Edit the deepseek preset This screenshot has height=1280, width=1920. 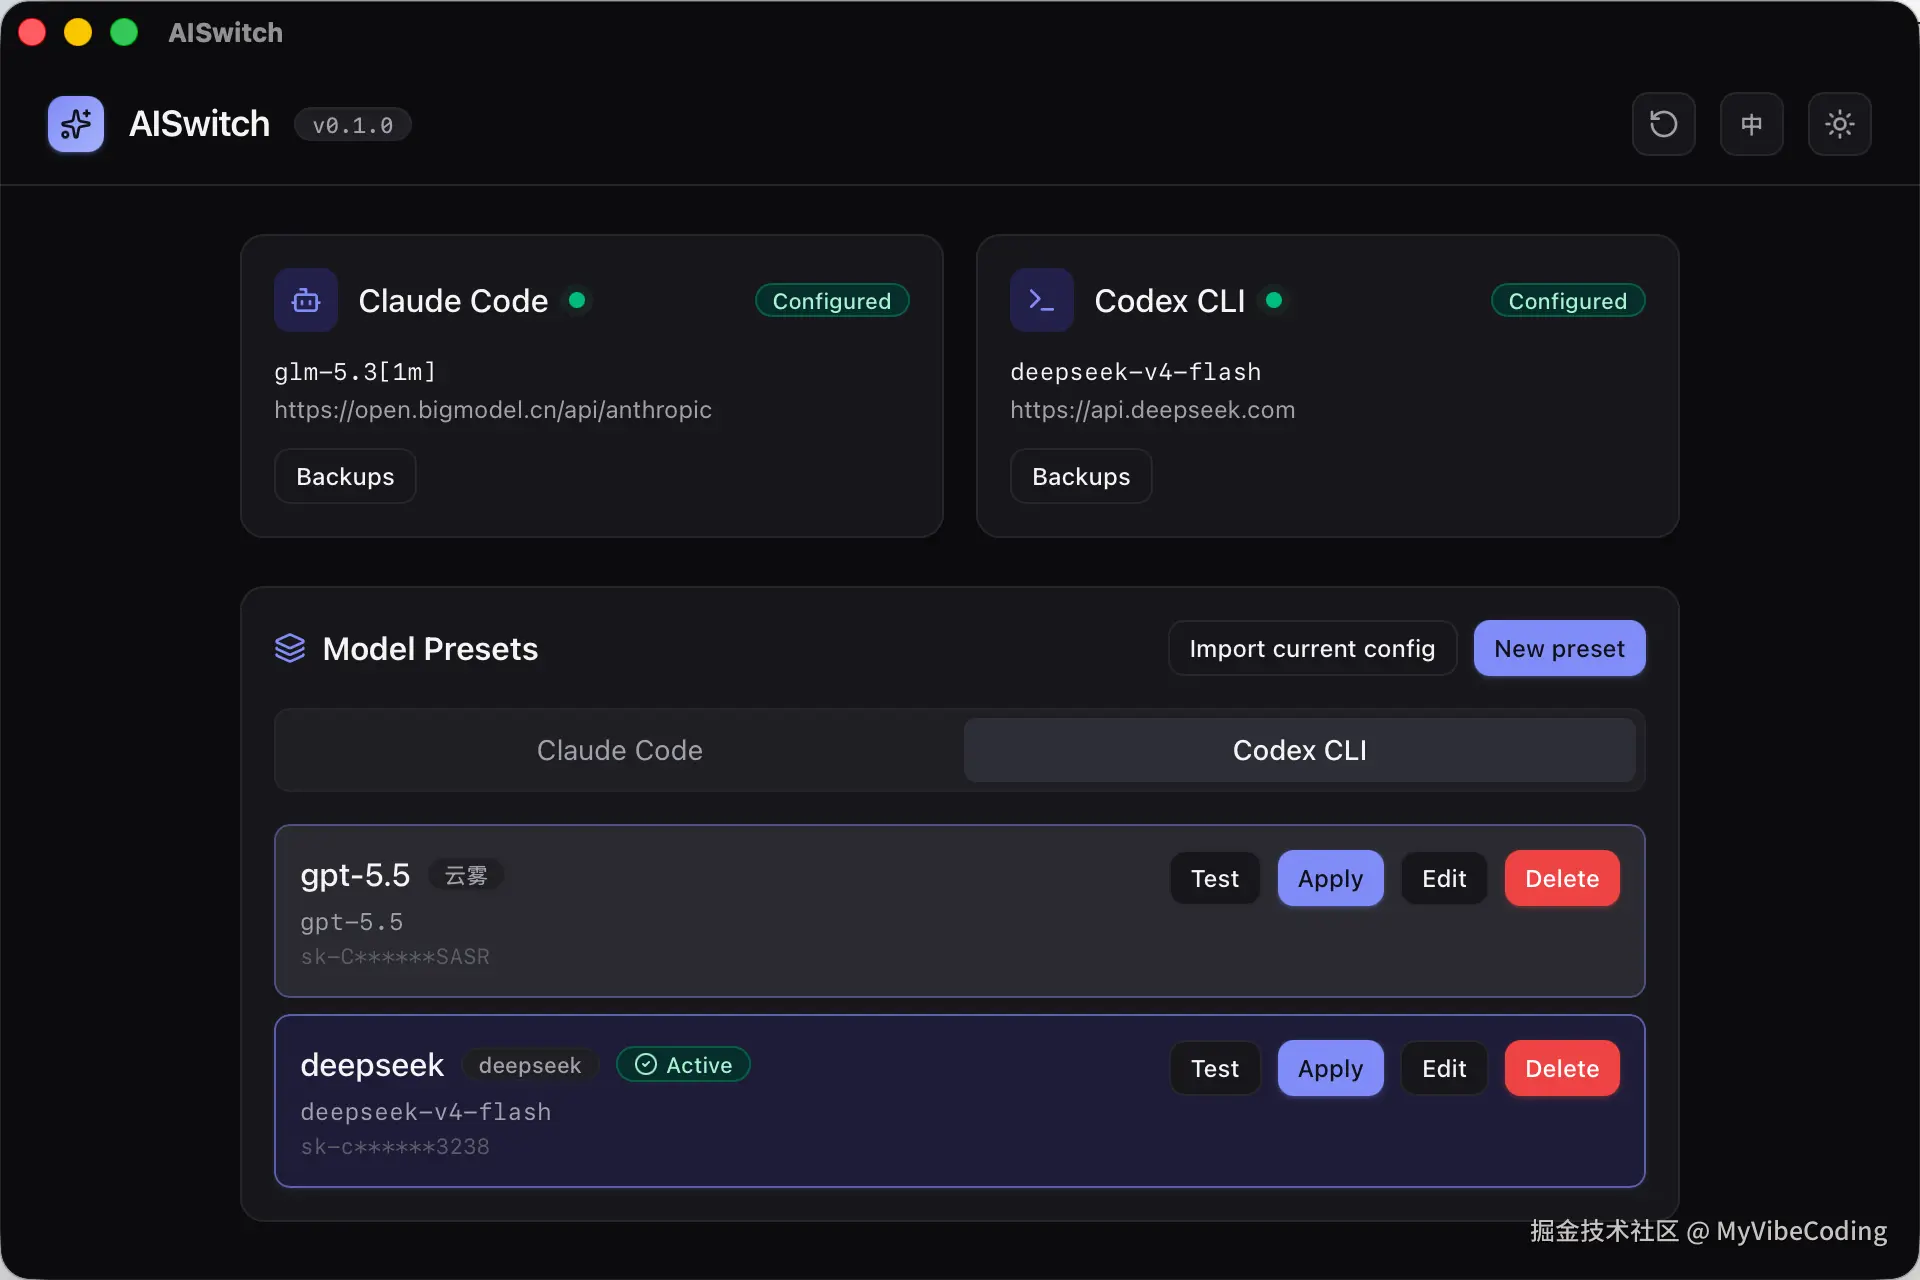1444,1068
